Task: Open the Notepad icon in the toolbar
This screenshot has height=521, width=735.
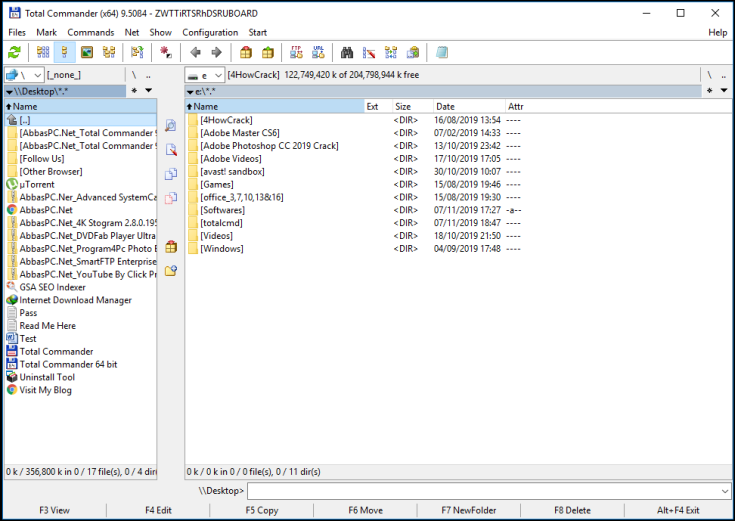Action: [442, 52]
